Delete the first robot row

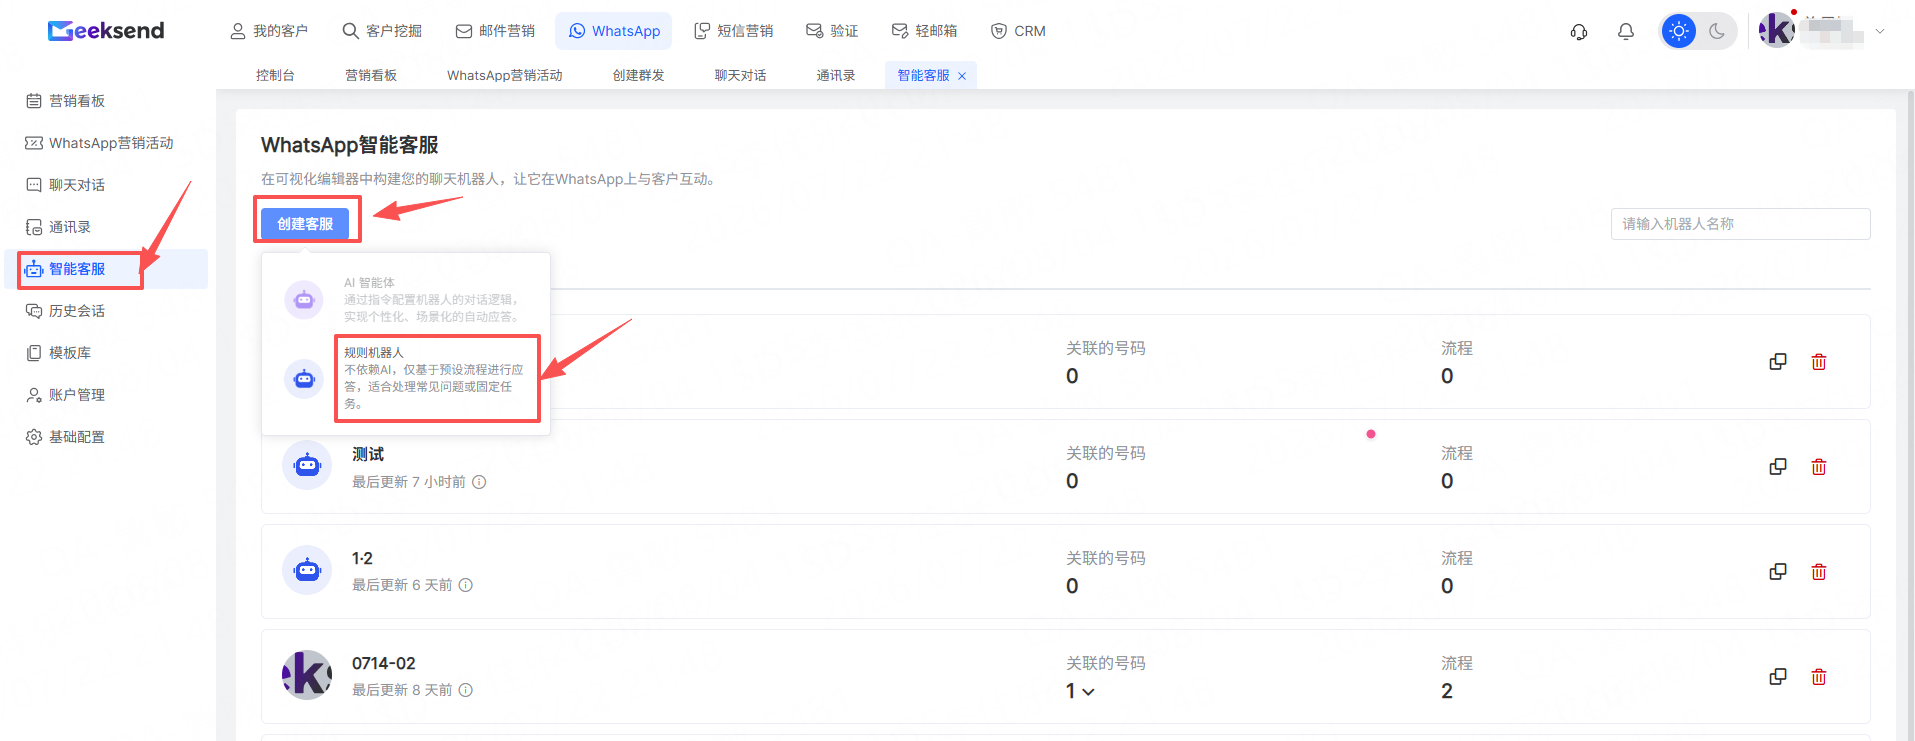click(1819, 362)
